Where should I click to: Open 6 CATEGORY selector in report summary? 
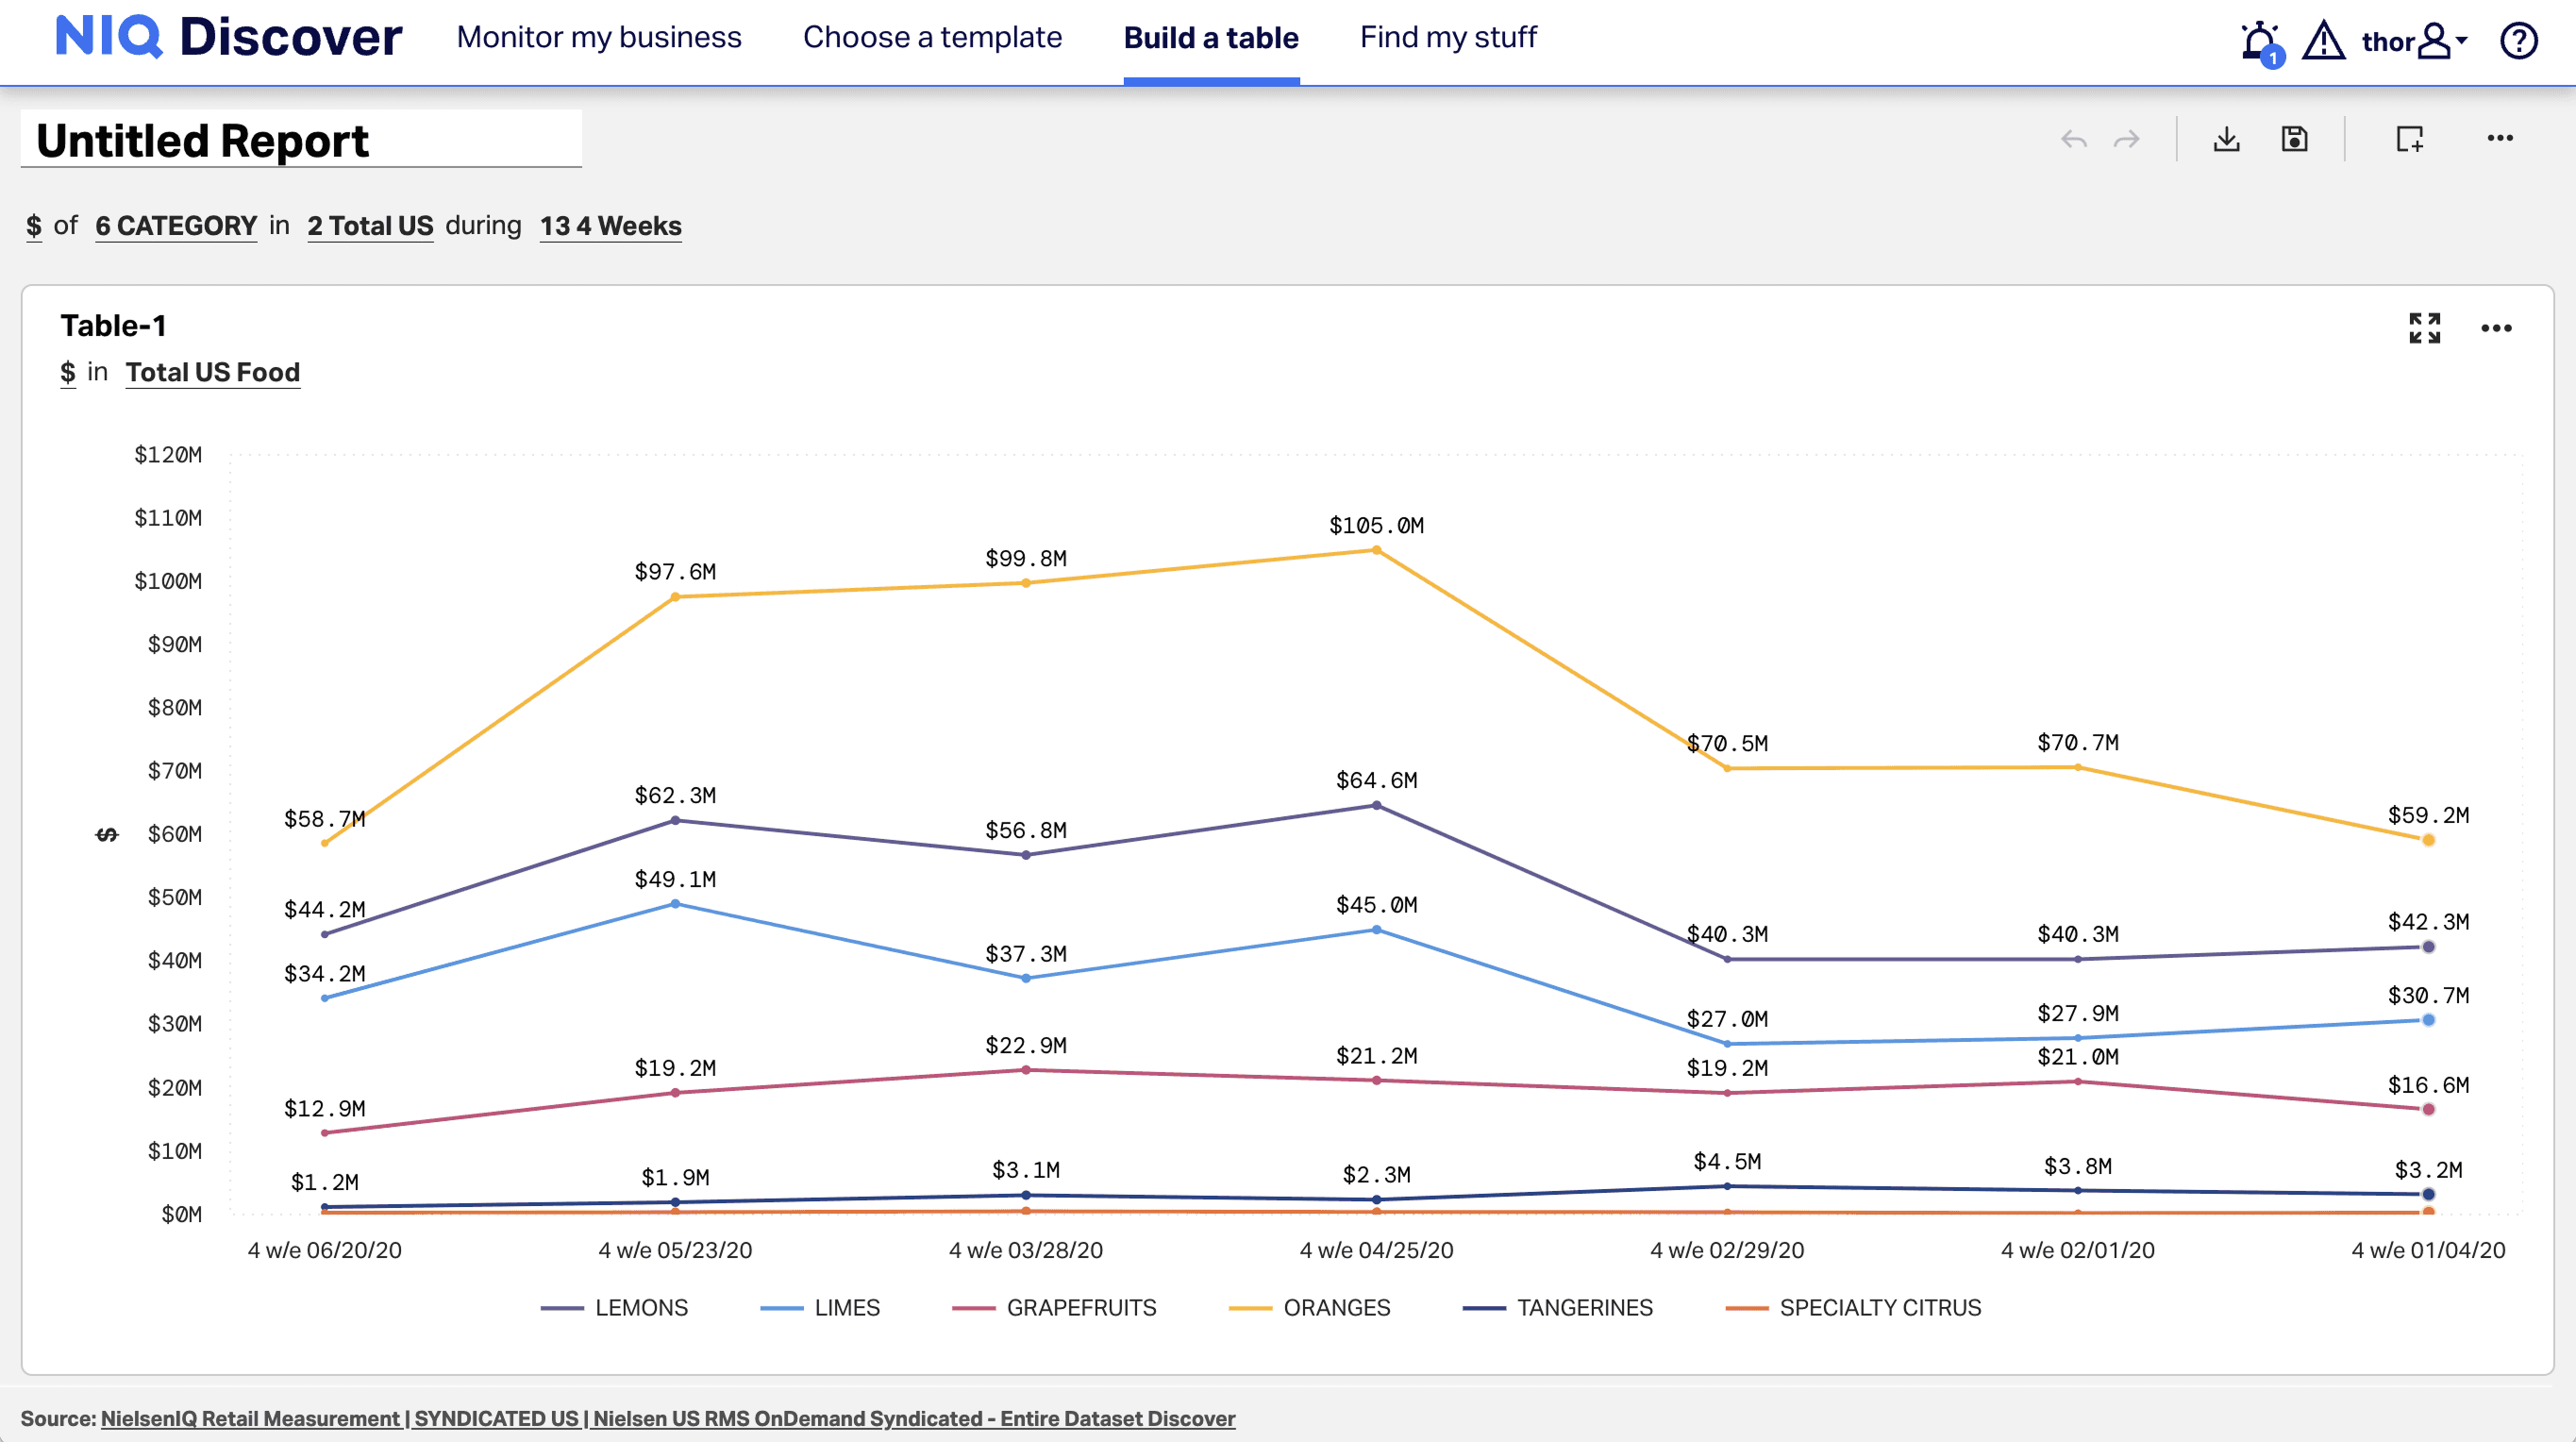176,226
